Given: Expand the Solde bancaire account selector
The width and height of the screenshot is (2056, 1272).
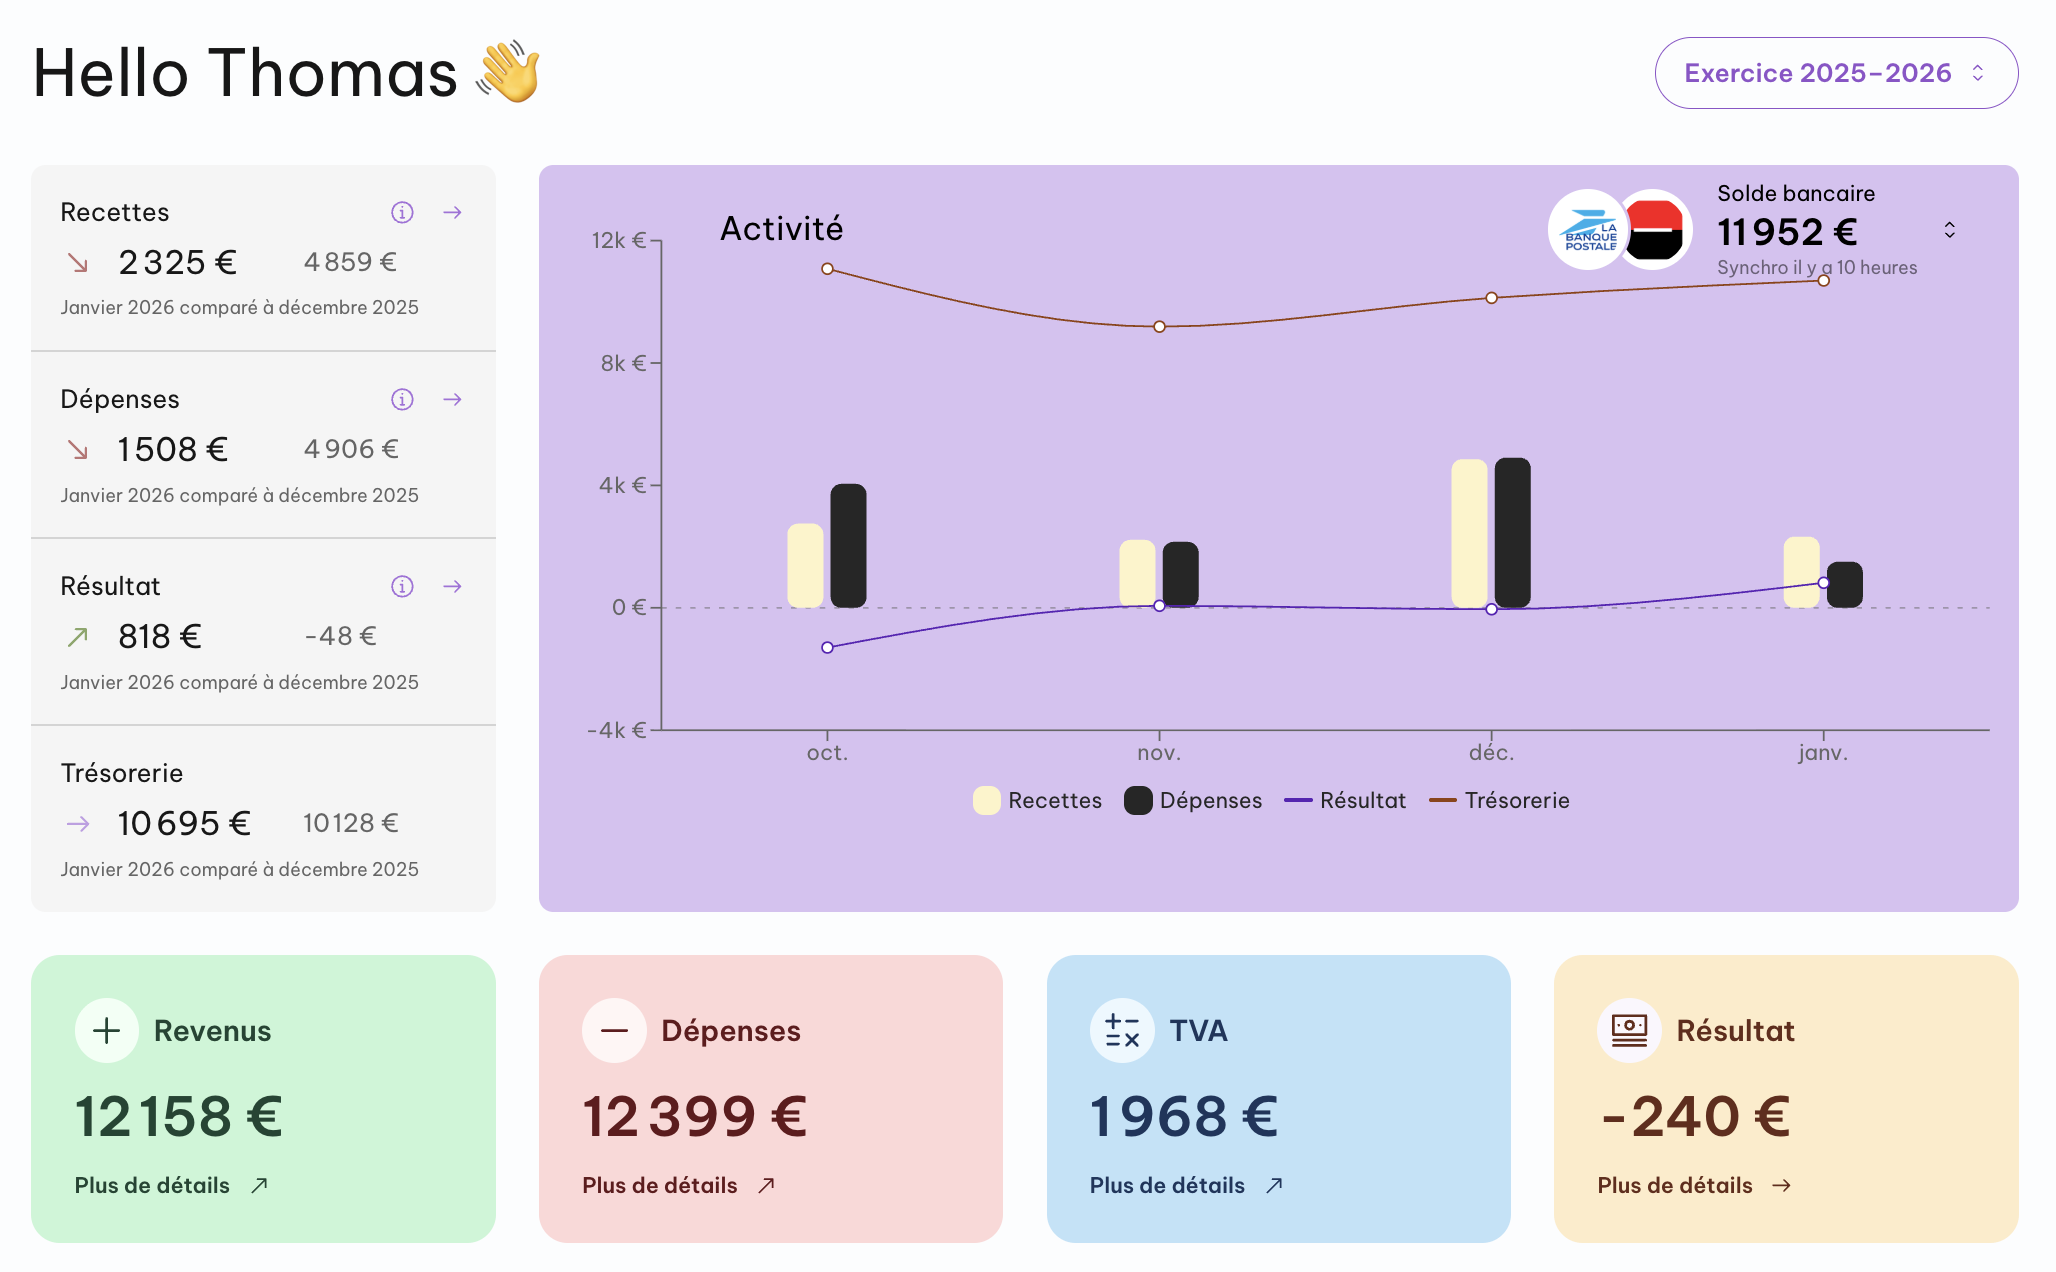Looking at the screenshot, I should pyautogui.click(x=1950, y=230).
